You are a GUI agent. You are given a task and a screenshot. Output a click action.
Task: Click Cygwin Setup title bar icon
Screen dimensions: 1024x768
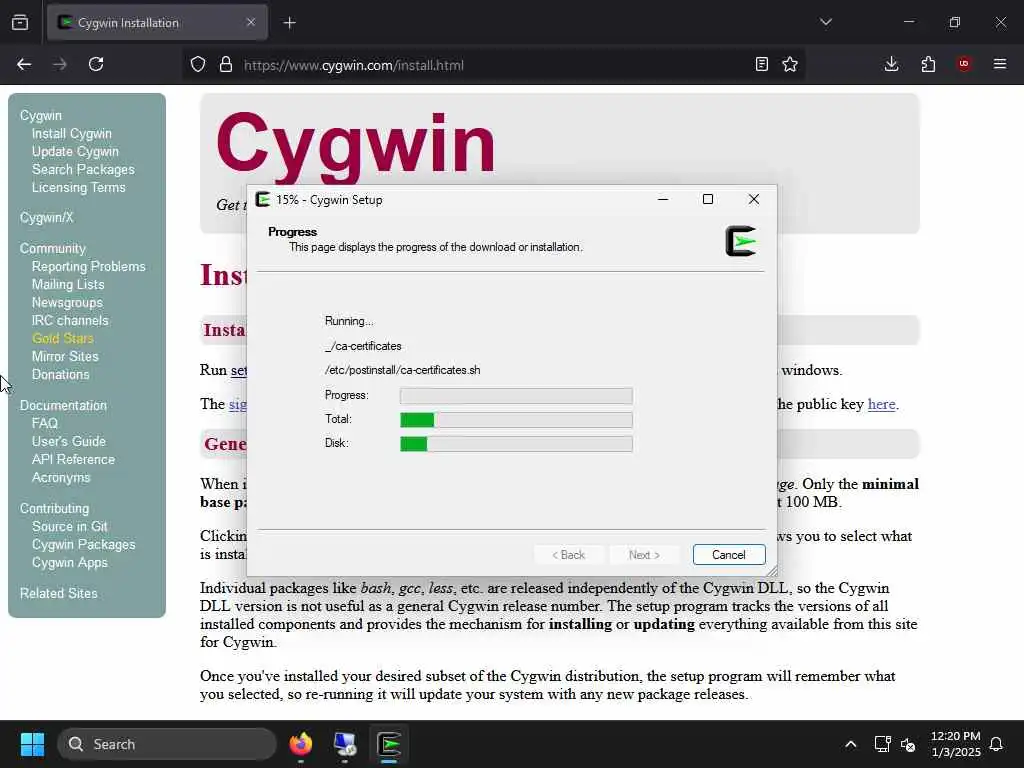[263, 200]
